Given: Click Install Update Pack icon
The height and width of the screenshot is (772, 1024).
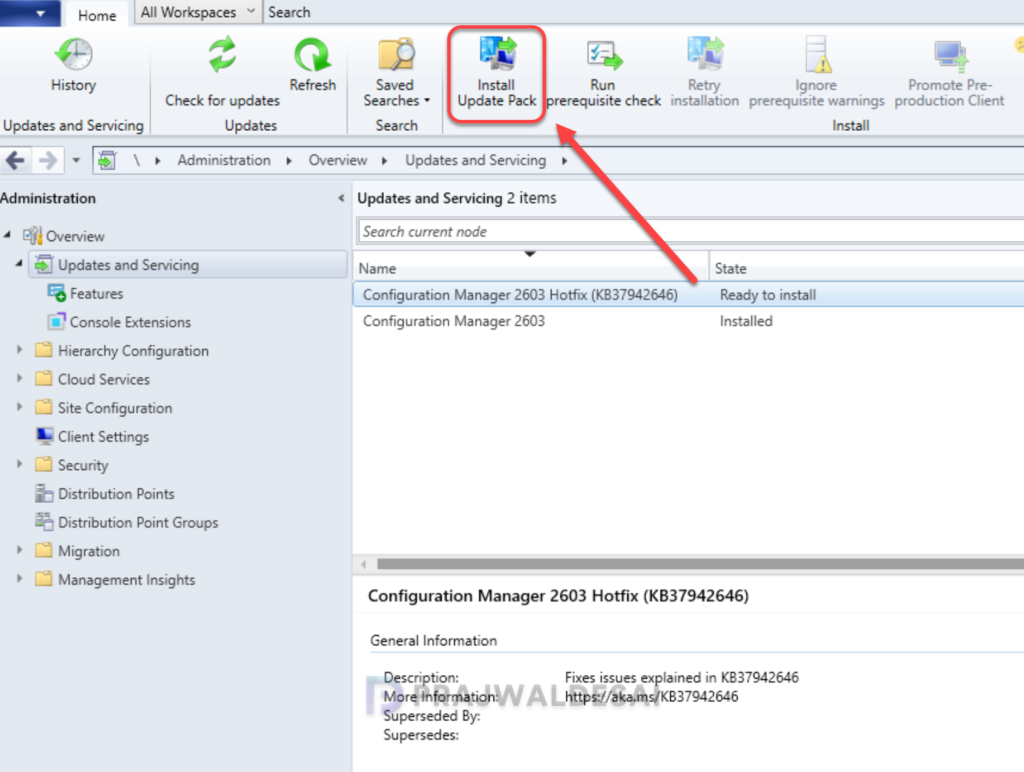Looking at the screenshot, I should coord(498,54).
